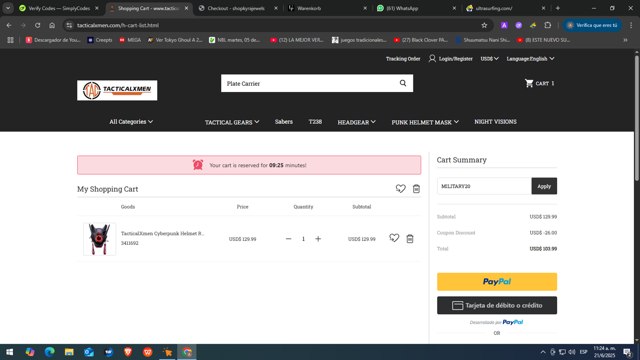The image size is (640, 360).
Task: Click Verifica que eres tú button
Action: (592, 25)
